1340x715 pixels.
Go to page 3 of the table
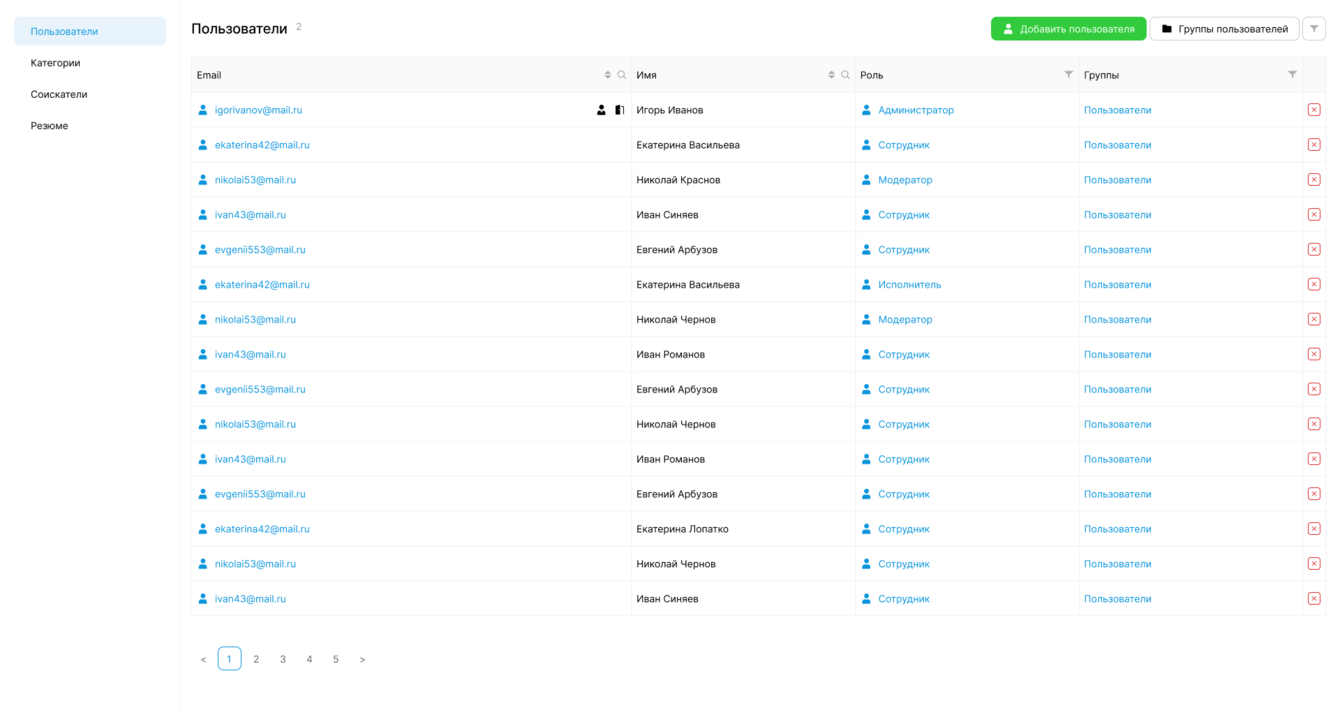tap(283, 659)
